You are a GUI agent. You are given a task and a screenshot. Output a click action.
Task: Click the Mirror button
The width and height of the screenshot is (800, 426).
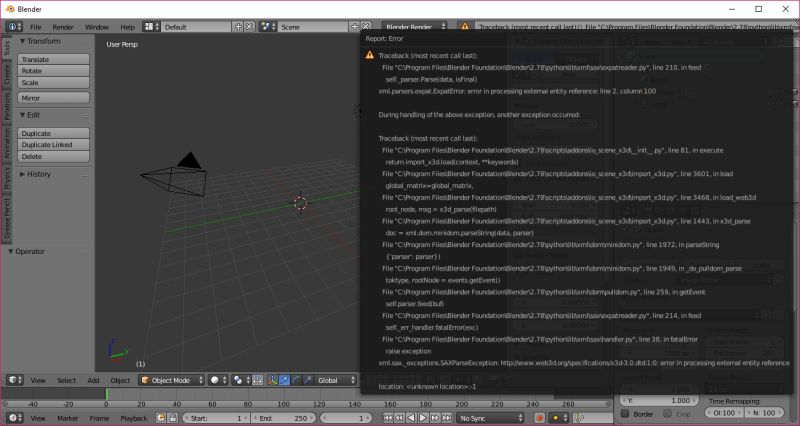click(x=54, y=98)
